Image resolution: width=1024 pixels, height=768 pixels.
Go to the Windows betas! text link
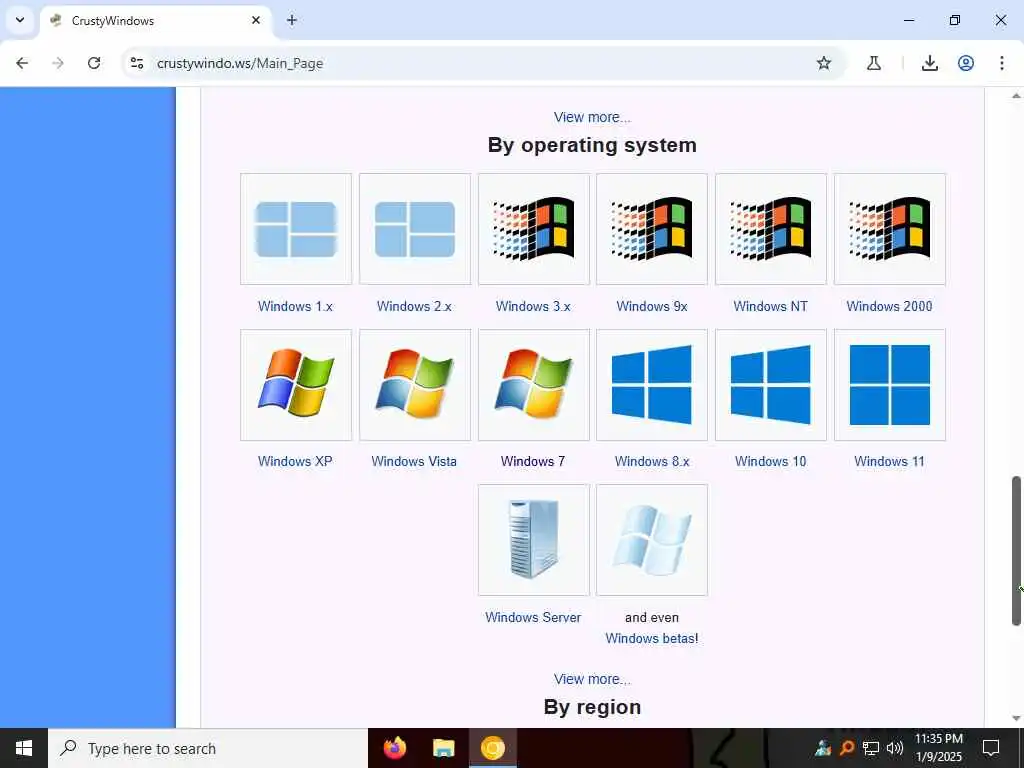click(x=652, y=638)
